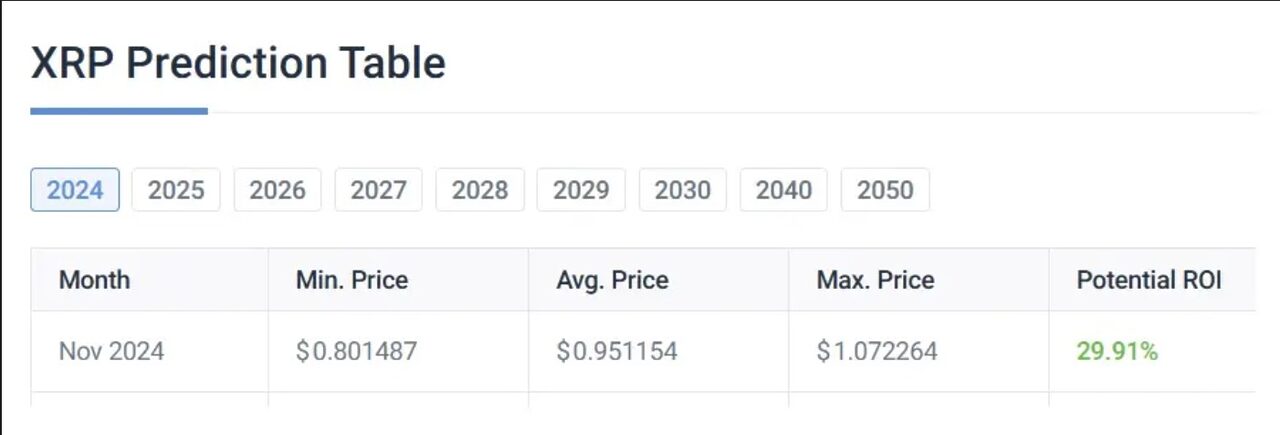Click the $0.801487 minimum price value
Viewport: 1280px width, 435px height.
point(356,352)
